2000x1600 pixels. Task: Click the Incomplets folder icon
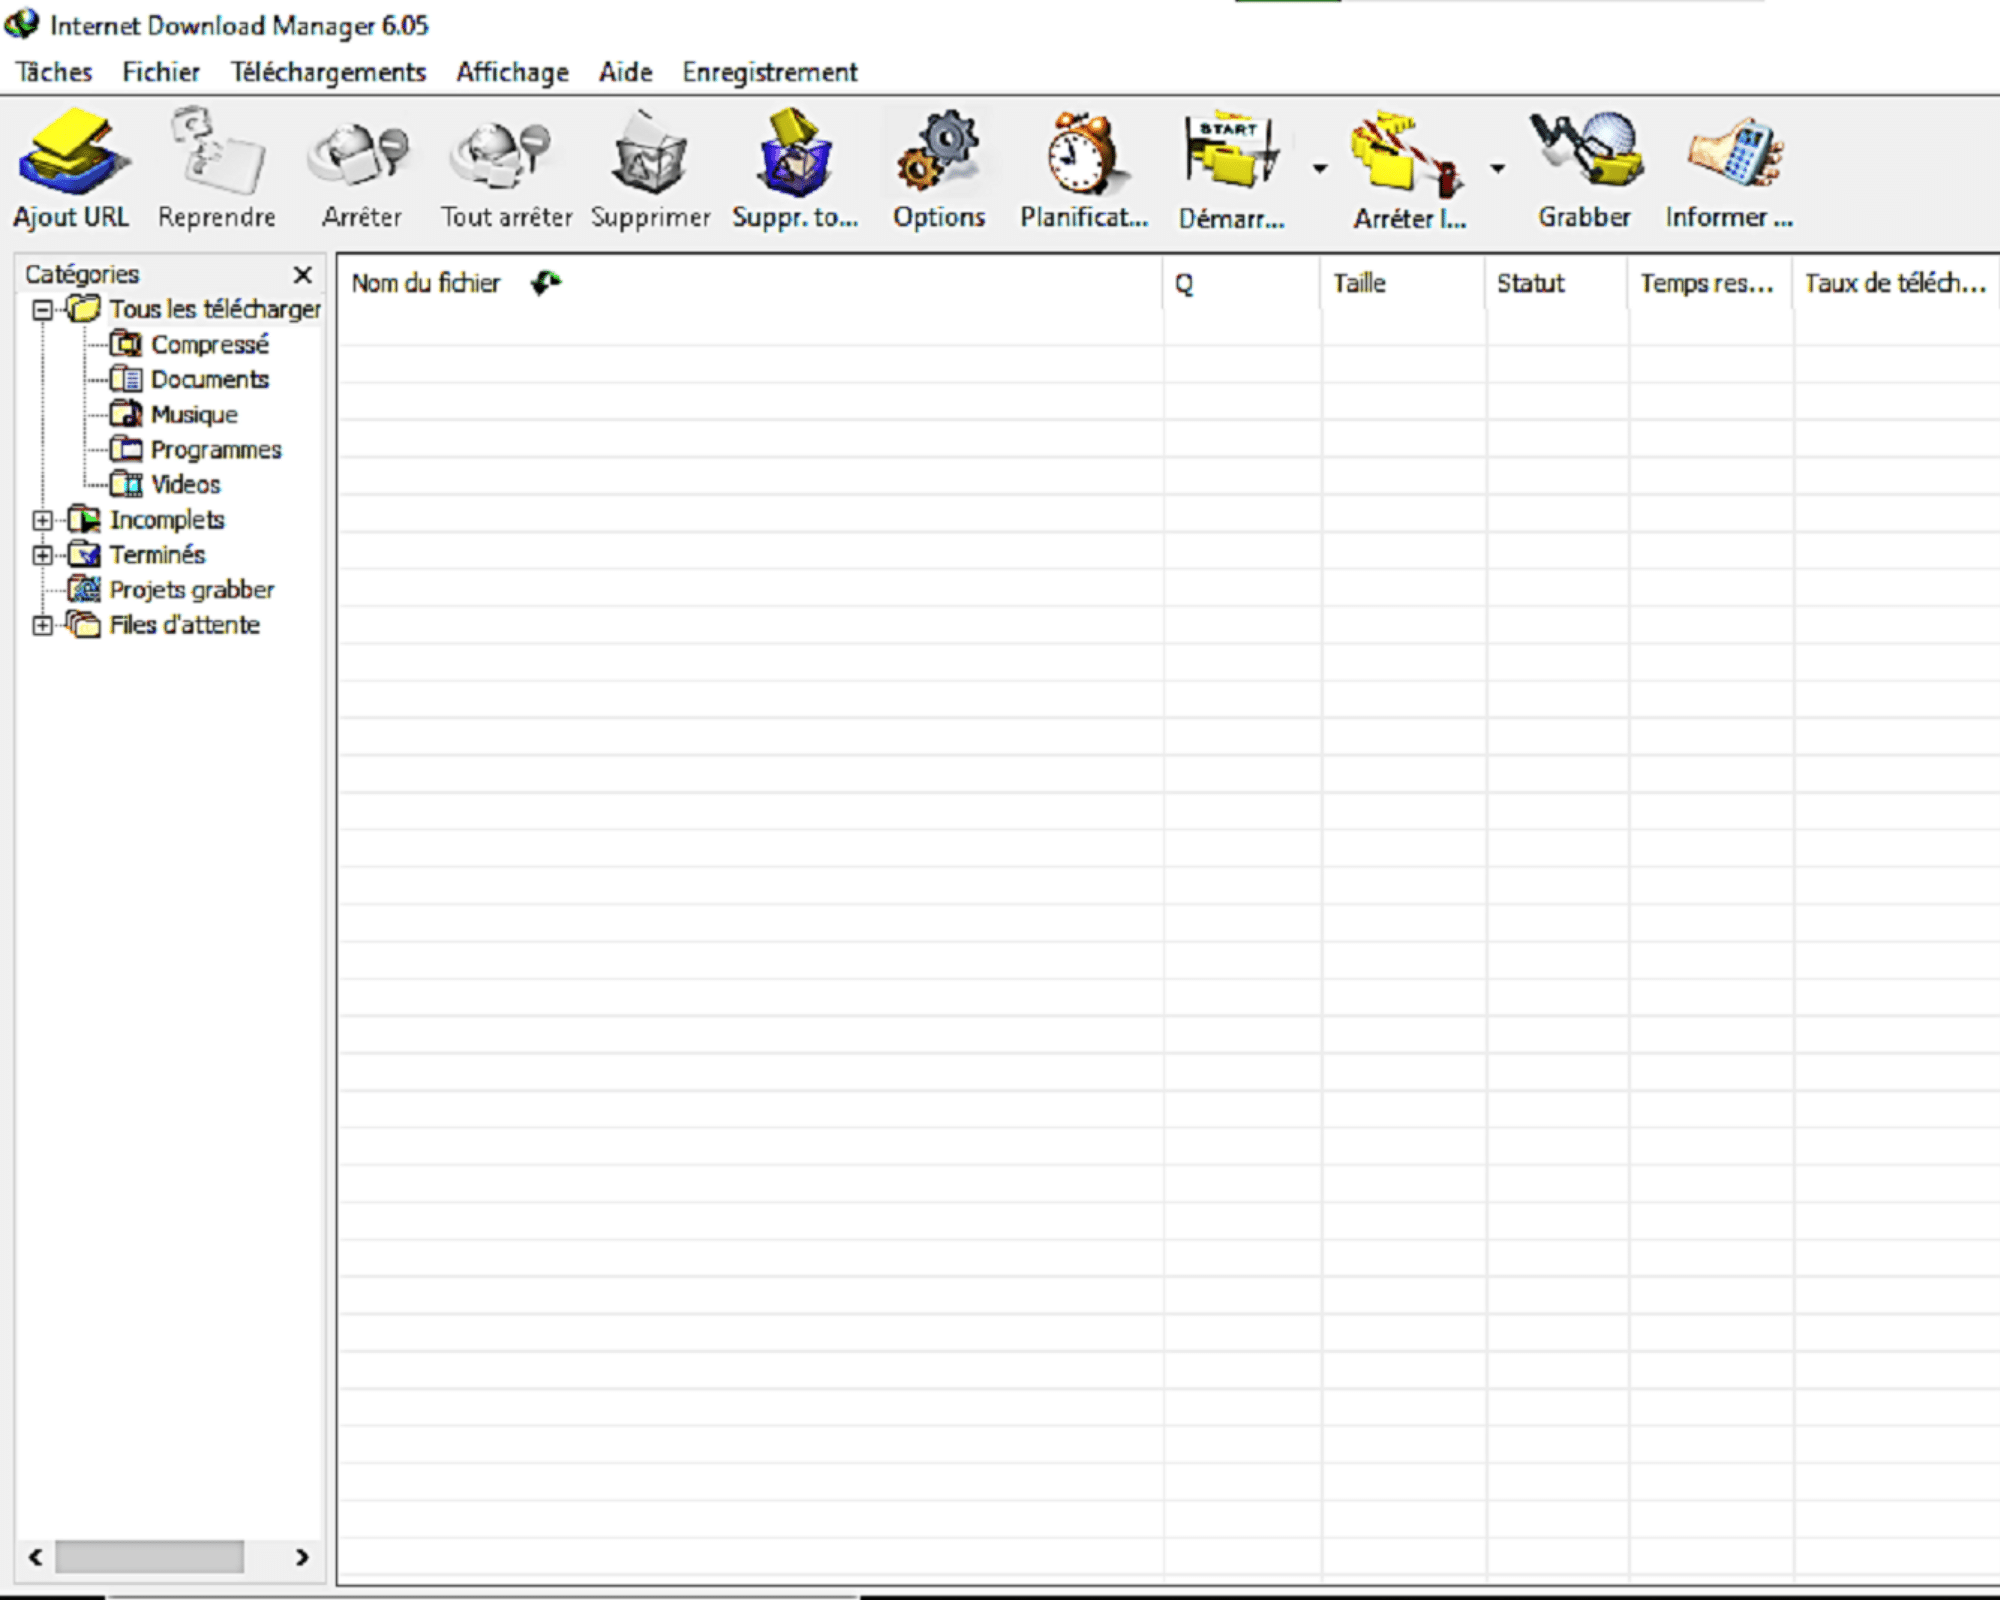(x=84, y=519)
